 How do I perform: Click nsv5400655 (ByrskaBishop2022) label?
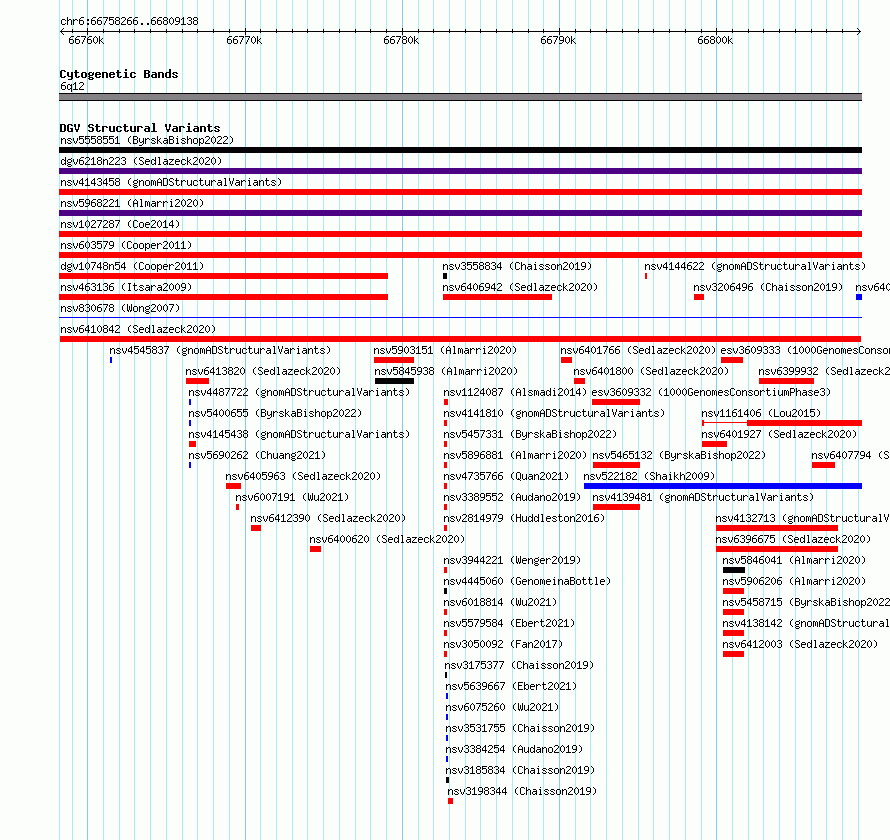(275, 413)
